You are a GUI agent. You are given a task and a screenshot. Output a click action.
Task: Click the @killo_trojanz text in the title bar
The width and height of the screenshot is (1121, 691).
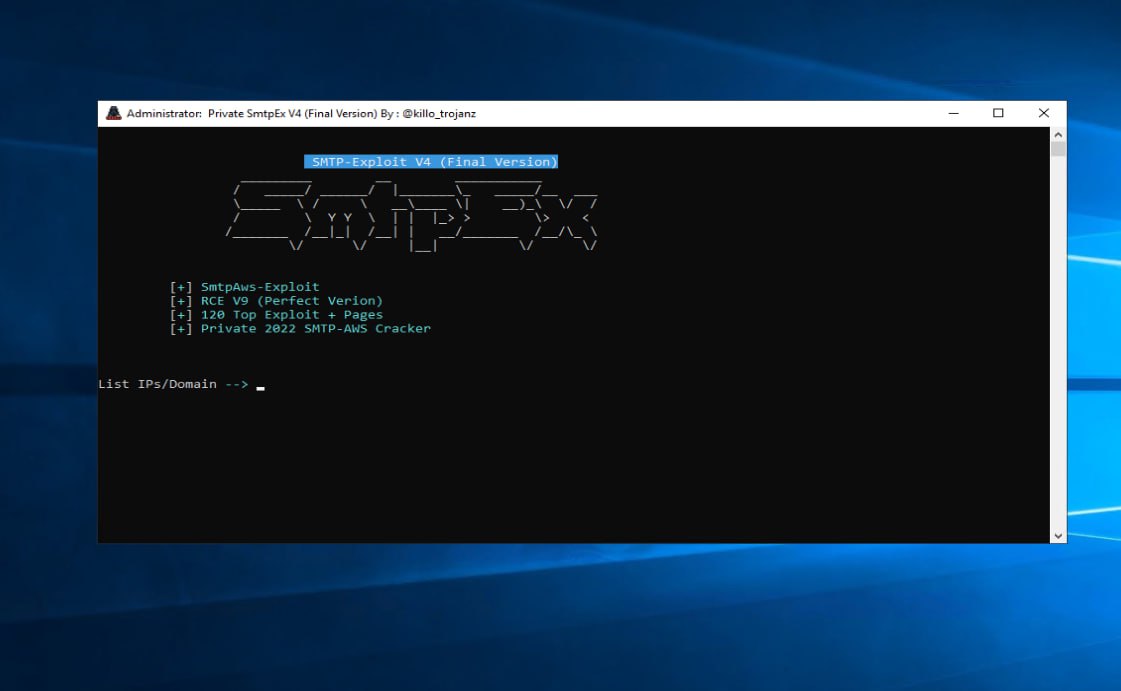438,114
